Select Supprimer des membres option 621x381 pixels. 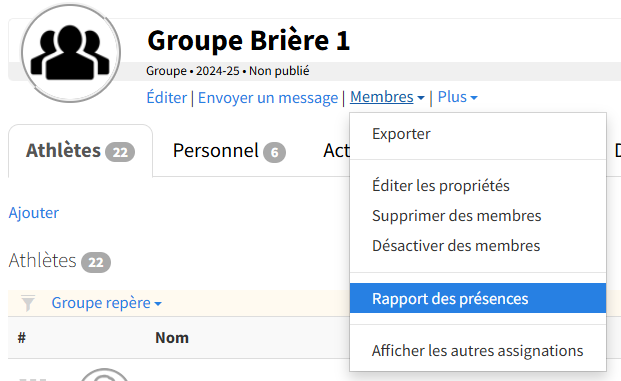tap(478, 216)
